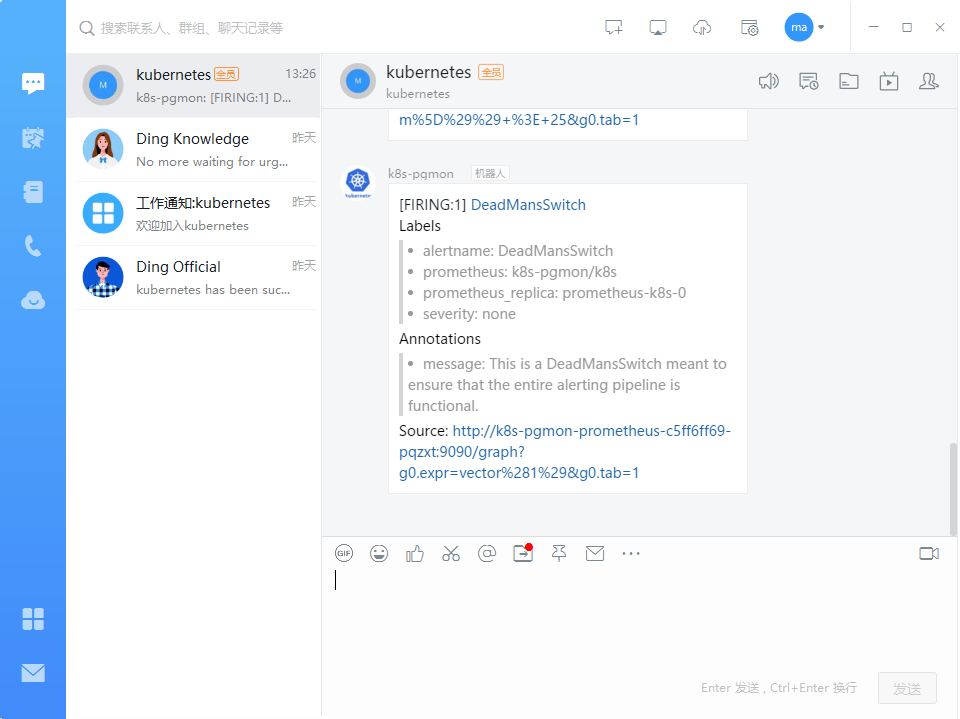Open the phone calls section in sidebar
960x719 pixels.
pyautogui.click(x=33, y=246)
